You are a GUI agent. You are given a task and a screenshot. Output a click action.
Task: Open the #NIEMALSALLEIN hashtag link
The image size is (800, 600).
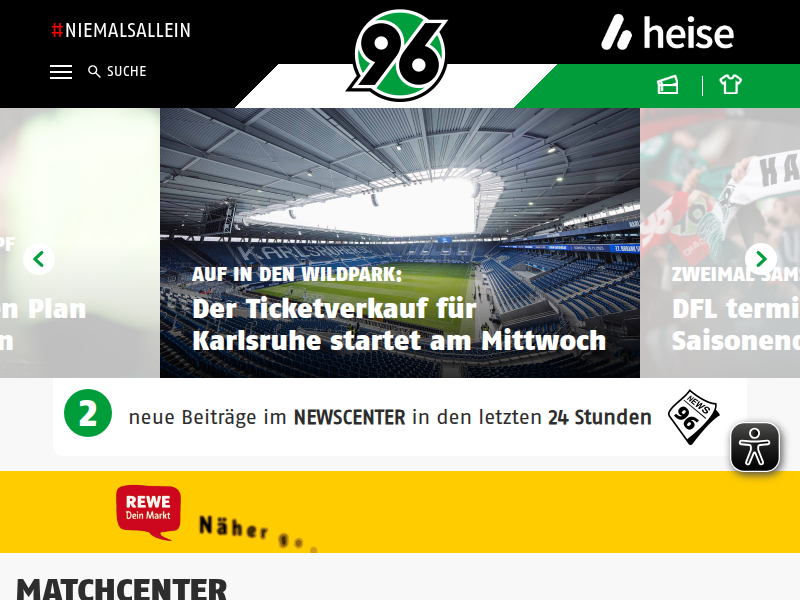click(121, 30)
